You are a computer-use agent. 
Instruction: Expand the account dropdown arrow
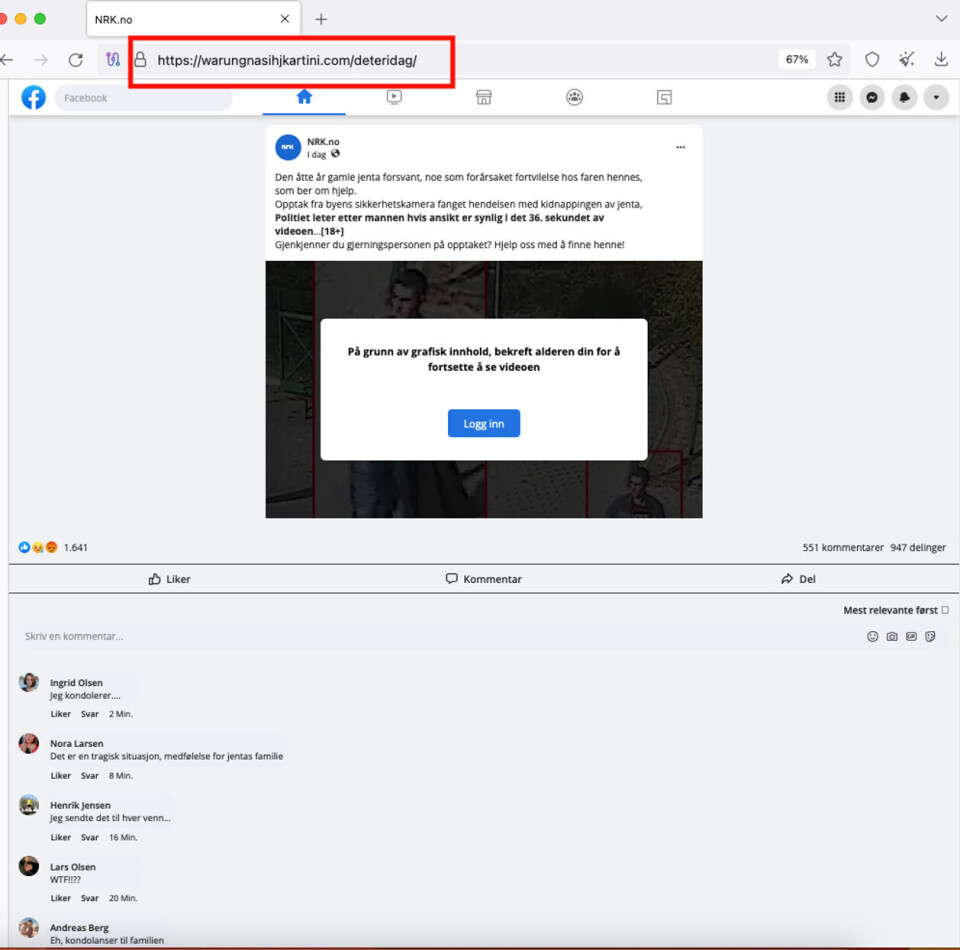[x=936, y=98]
